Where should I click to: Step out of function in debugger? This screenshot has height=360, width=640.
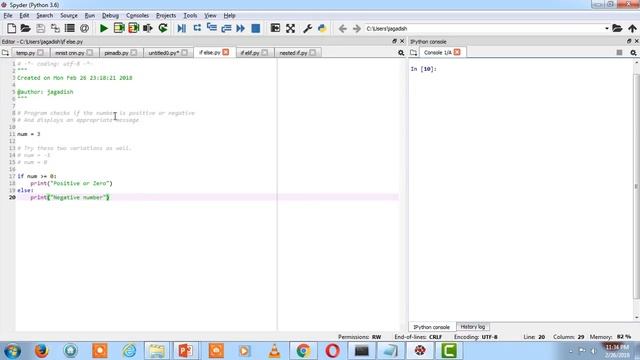(x=226, y=28)
